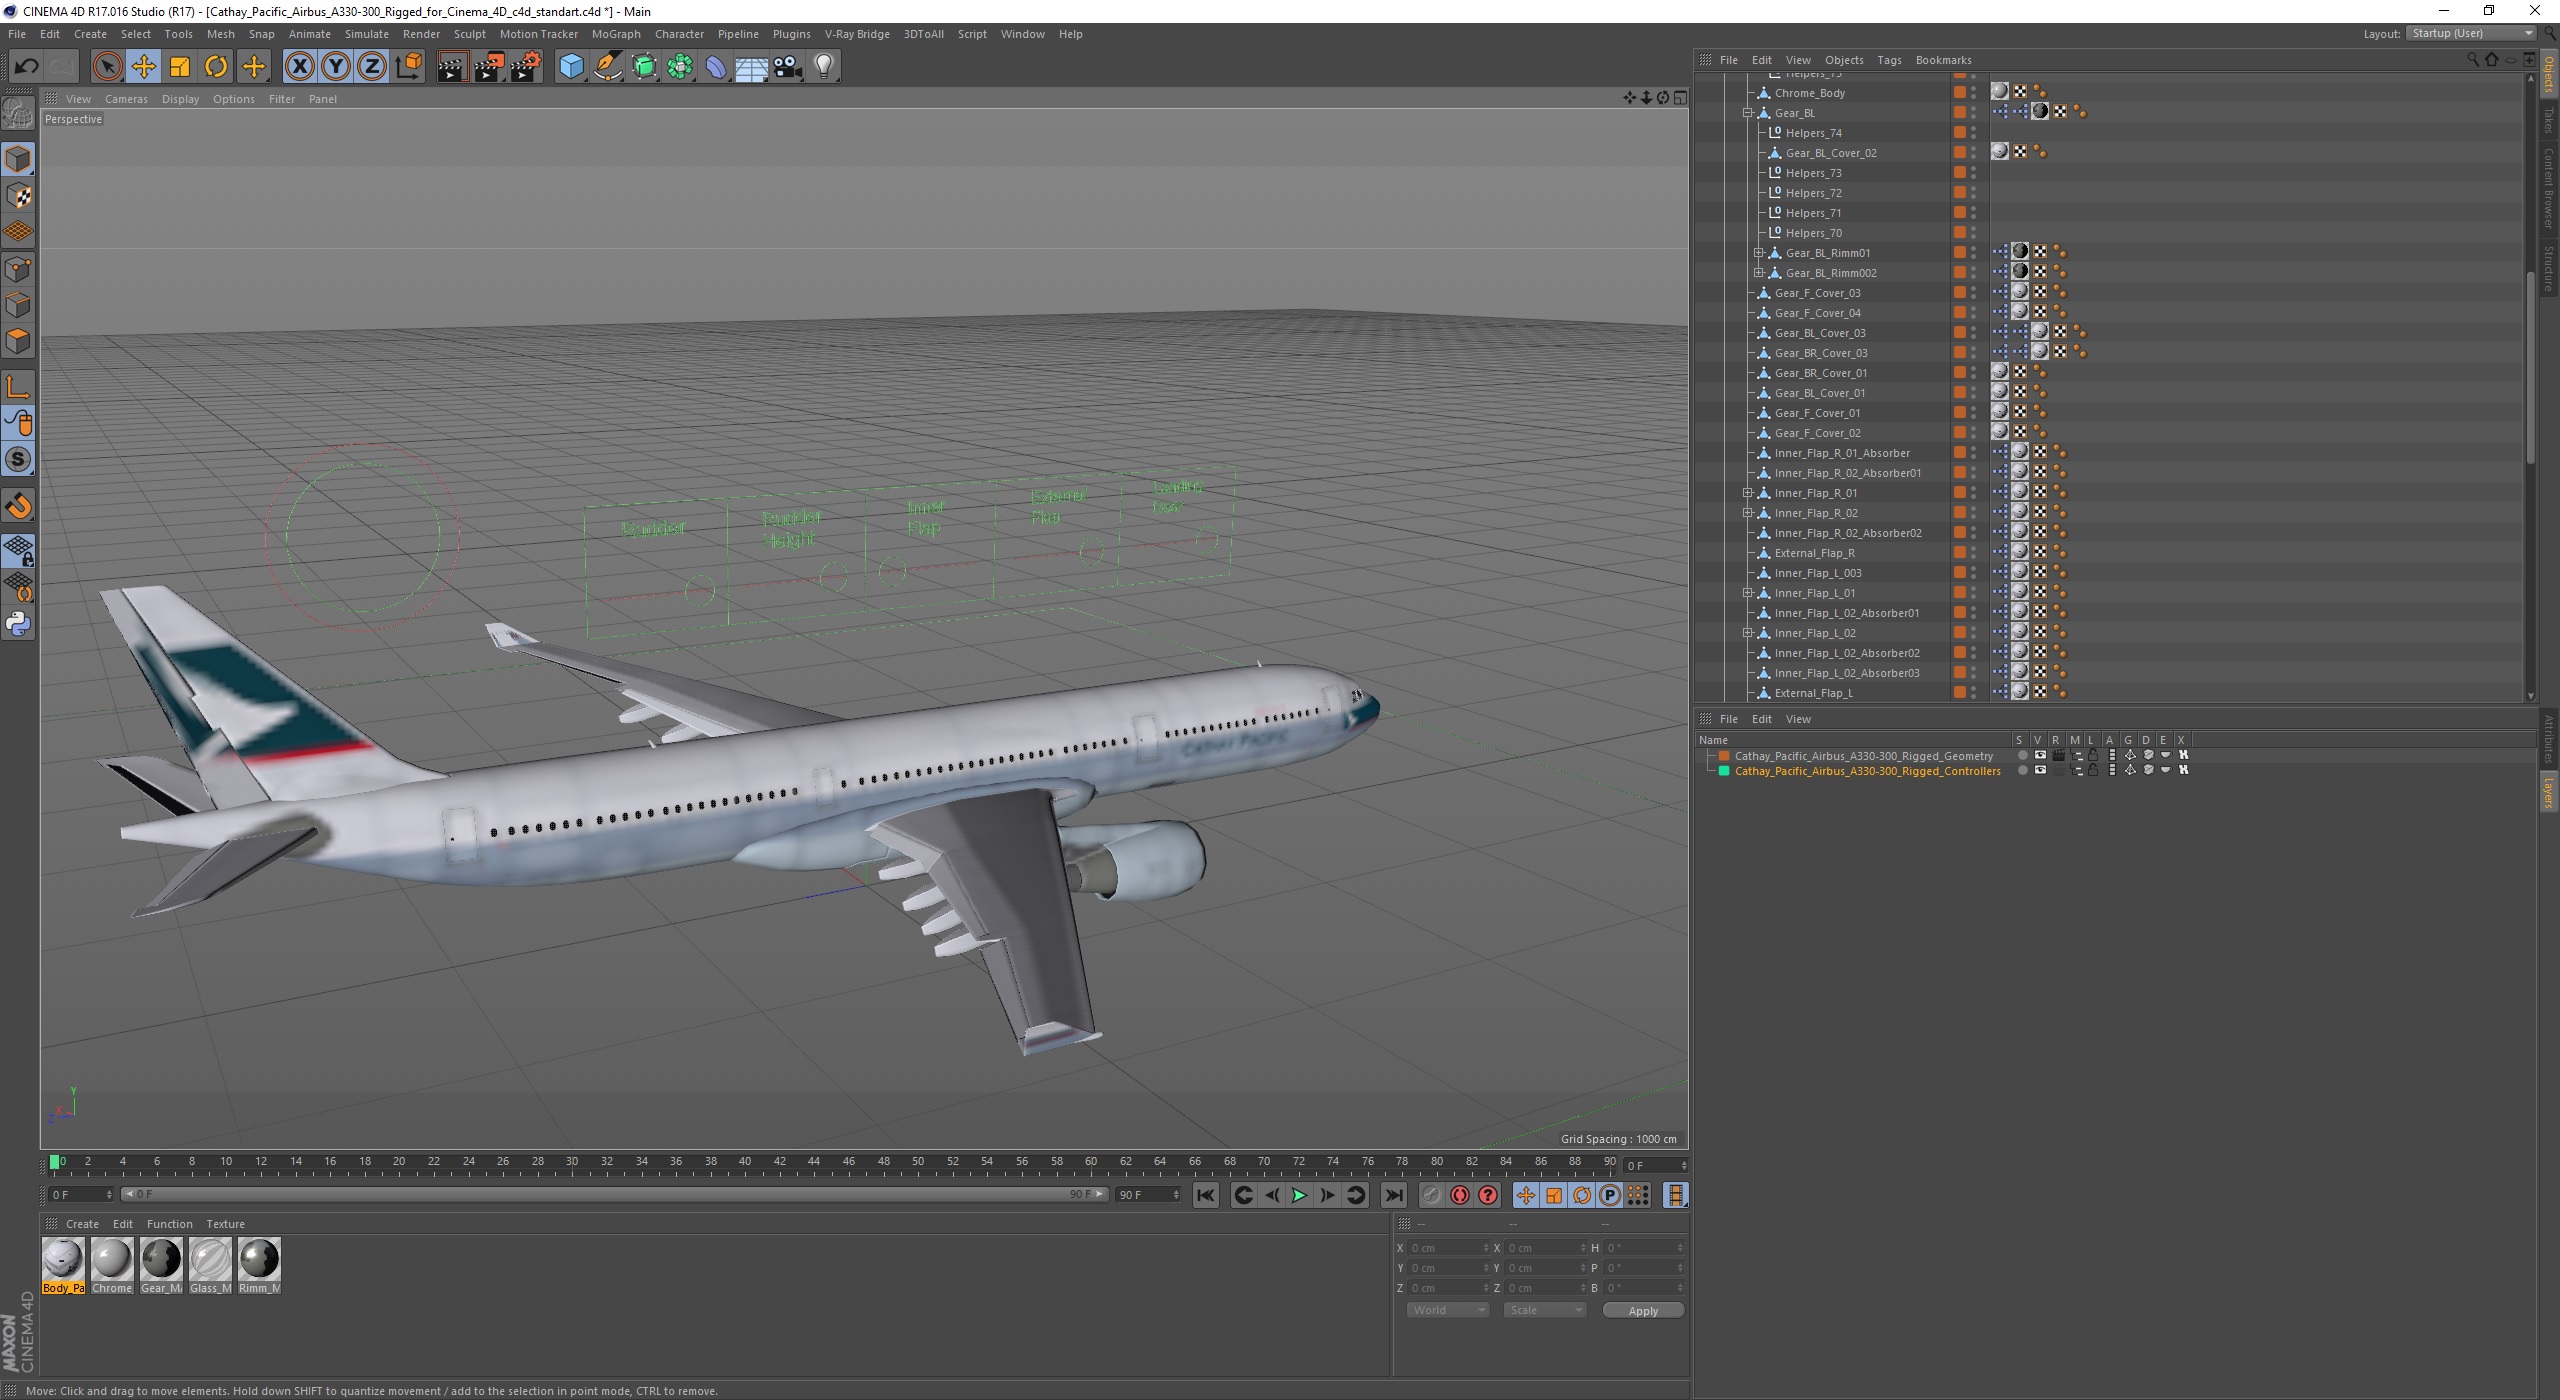Add a Light object

click(824, 67)
